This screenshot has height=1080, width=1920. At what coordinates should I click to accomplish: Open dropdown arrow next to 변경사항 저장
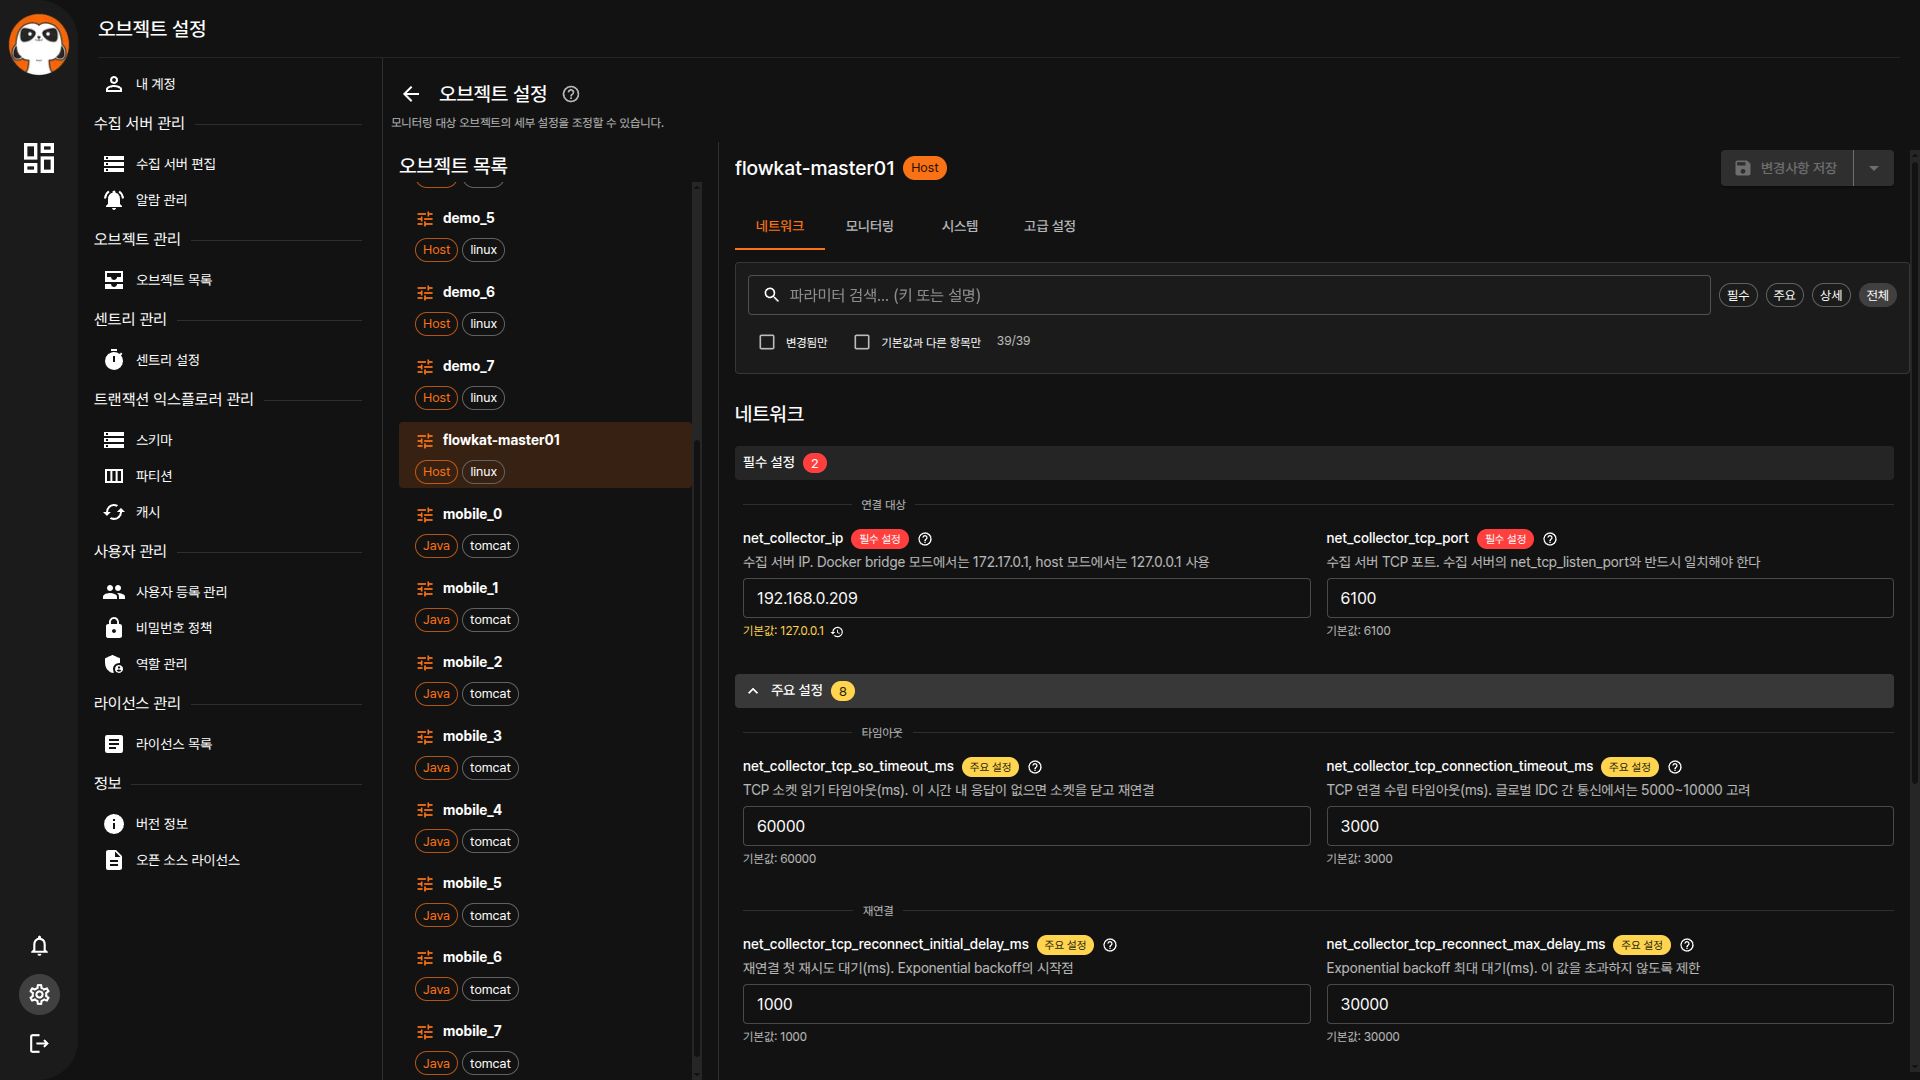pyautogui.click(x=1874, y=168)
